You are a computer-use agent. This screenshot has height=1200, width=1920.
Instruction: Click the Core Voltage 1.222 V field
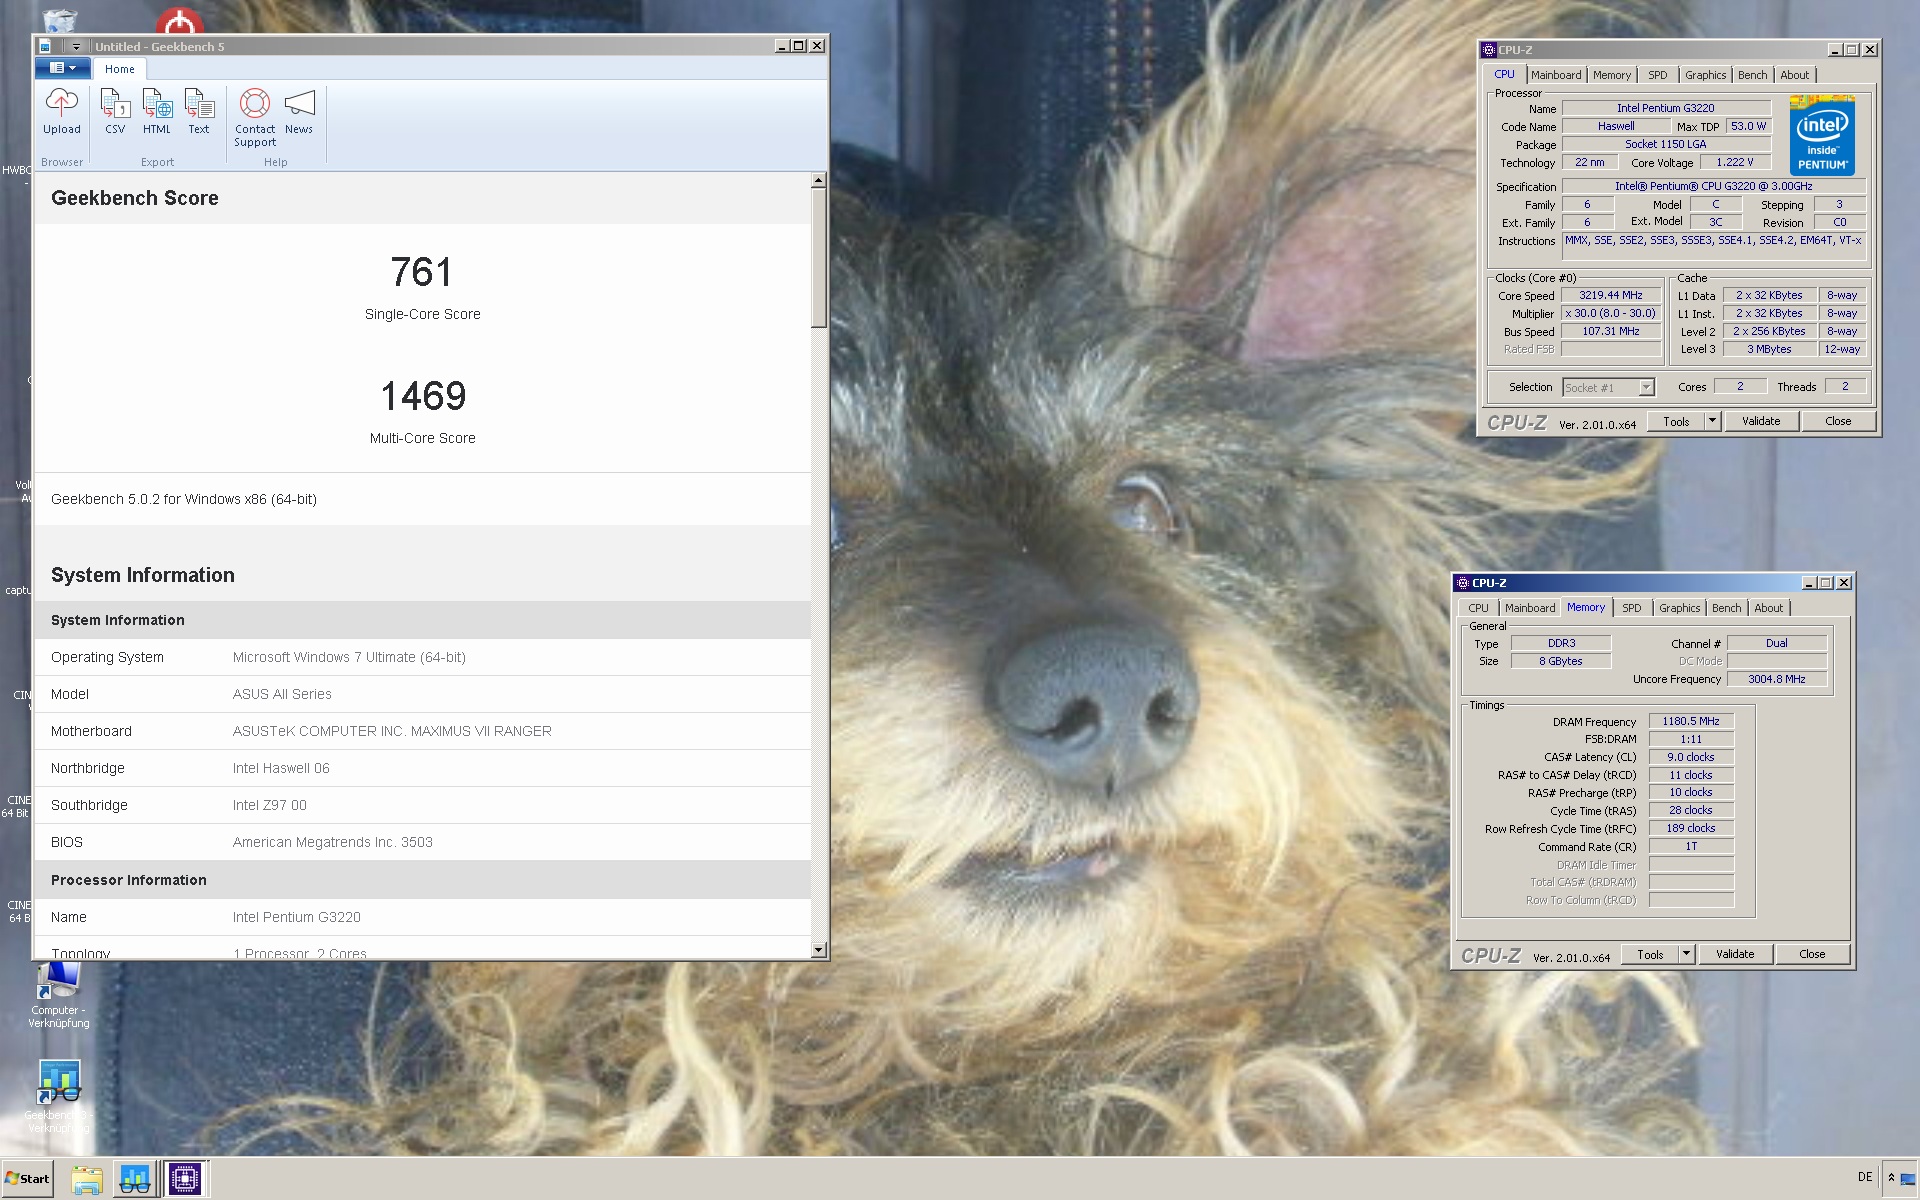click(x=1734, y=162)
